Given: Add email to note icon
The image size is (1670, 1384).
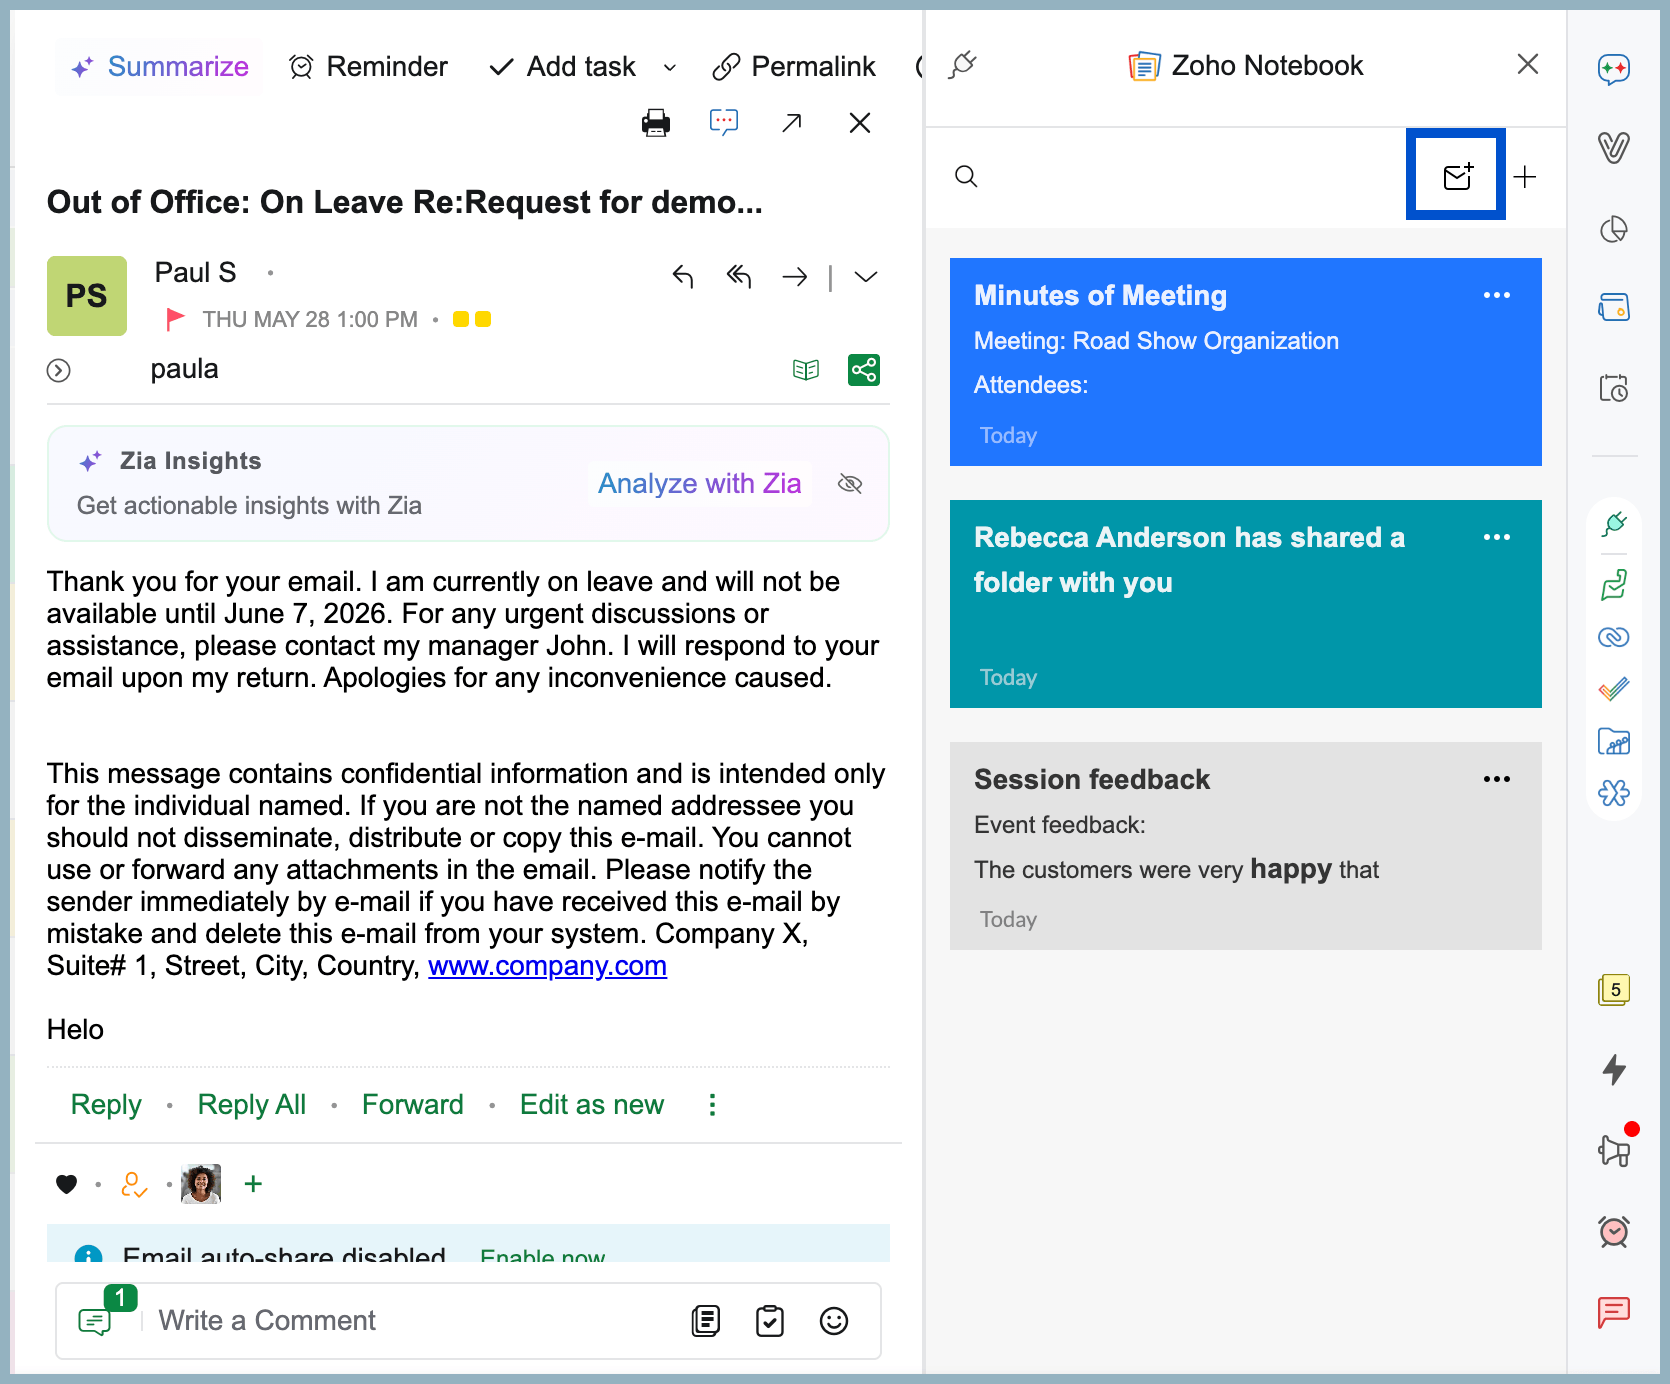Looking at the screenshot, I should (x=1458, y=176).
